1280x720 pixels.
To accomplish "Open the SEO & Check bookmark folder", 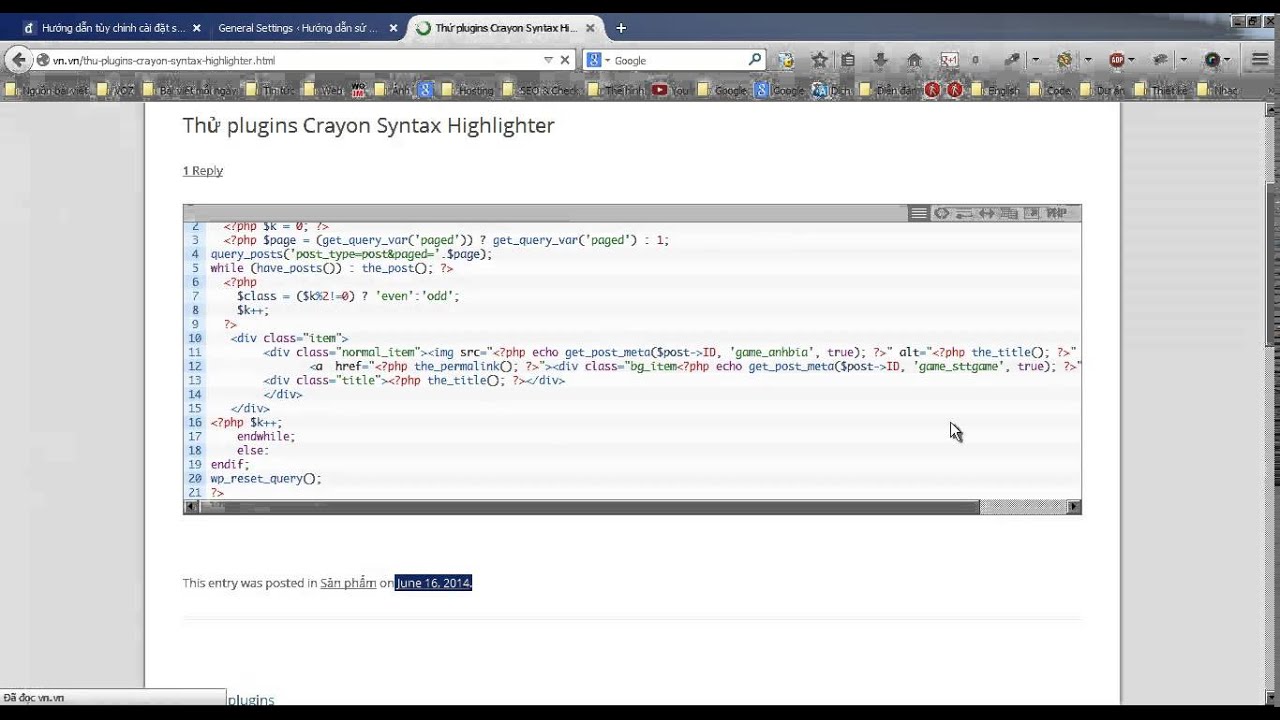I will click(x=540, y=90).
